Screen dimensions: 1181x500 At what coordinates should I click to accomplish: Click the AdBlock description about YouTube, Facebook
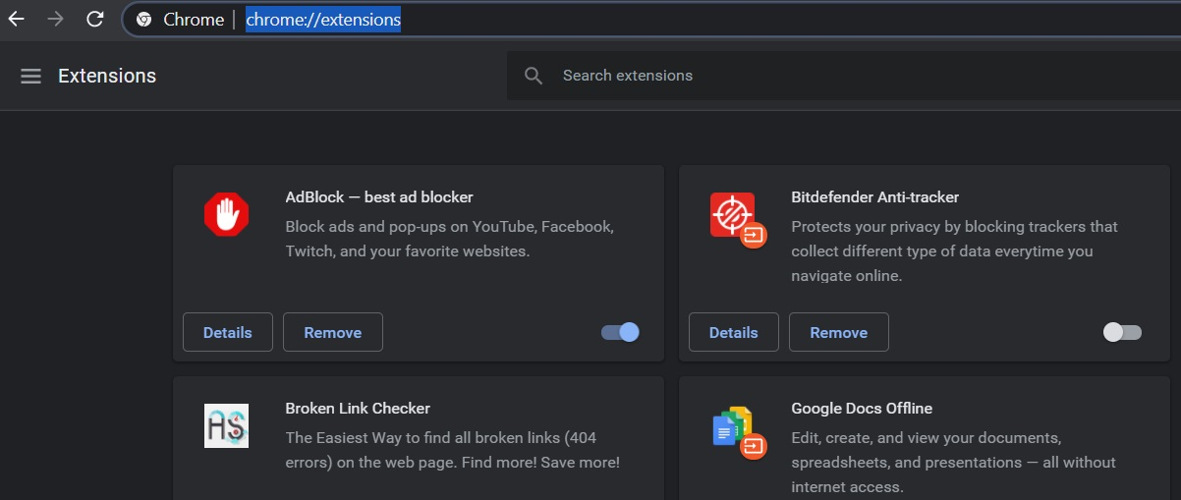(450, 239)
